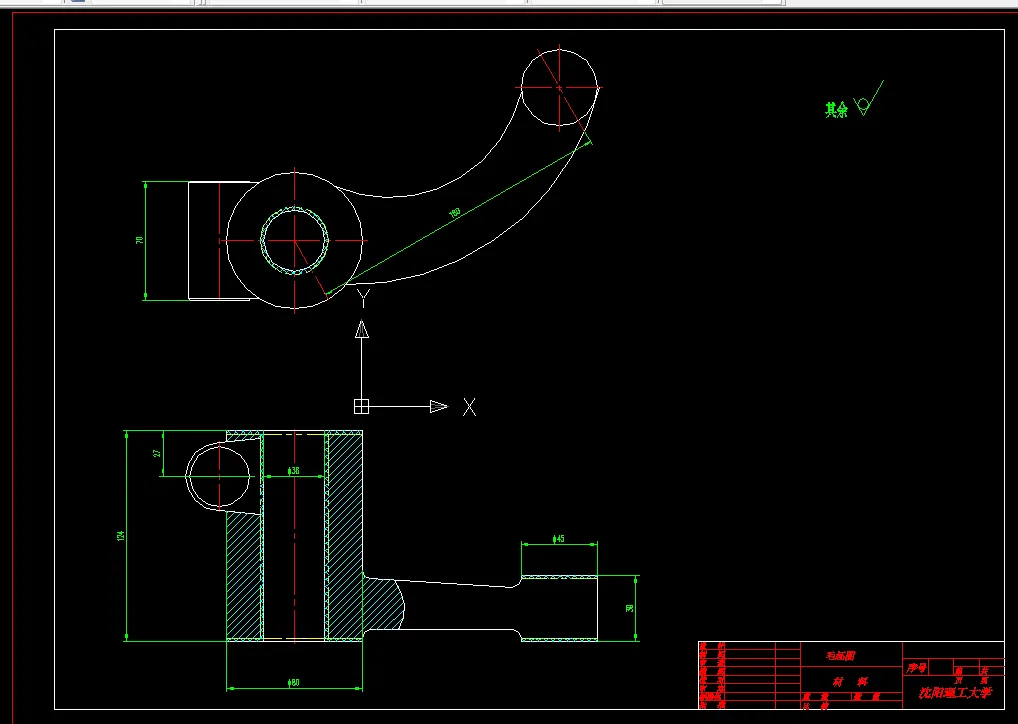Select the 70 dimension text
The width and height of the screenshot is (1018, 724).
click(139, 240)
